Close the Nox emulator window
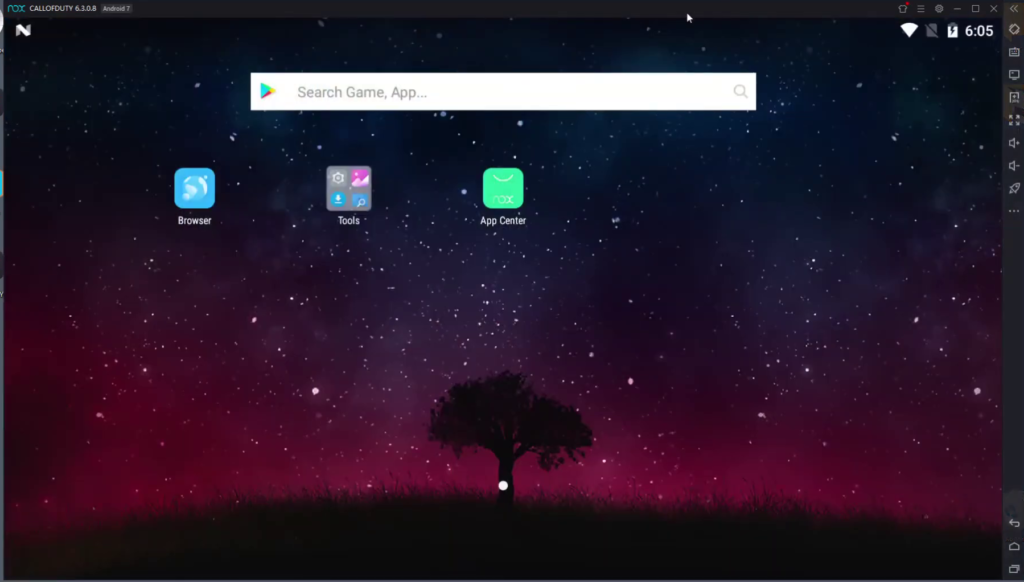Screen dimensions: 1024x582 coord(994,8)
